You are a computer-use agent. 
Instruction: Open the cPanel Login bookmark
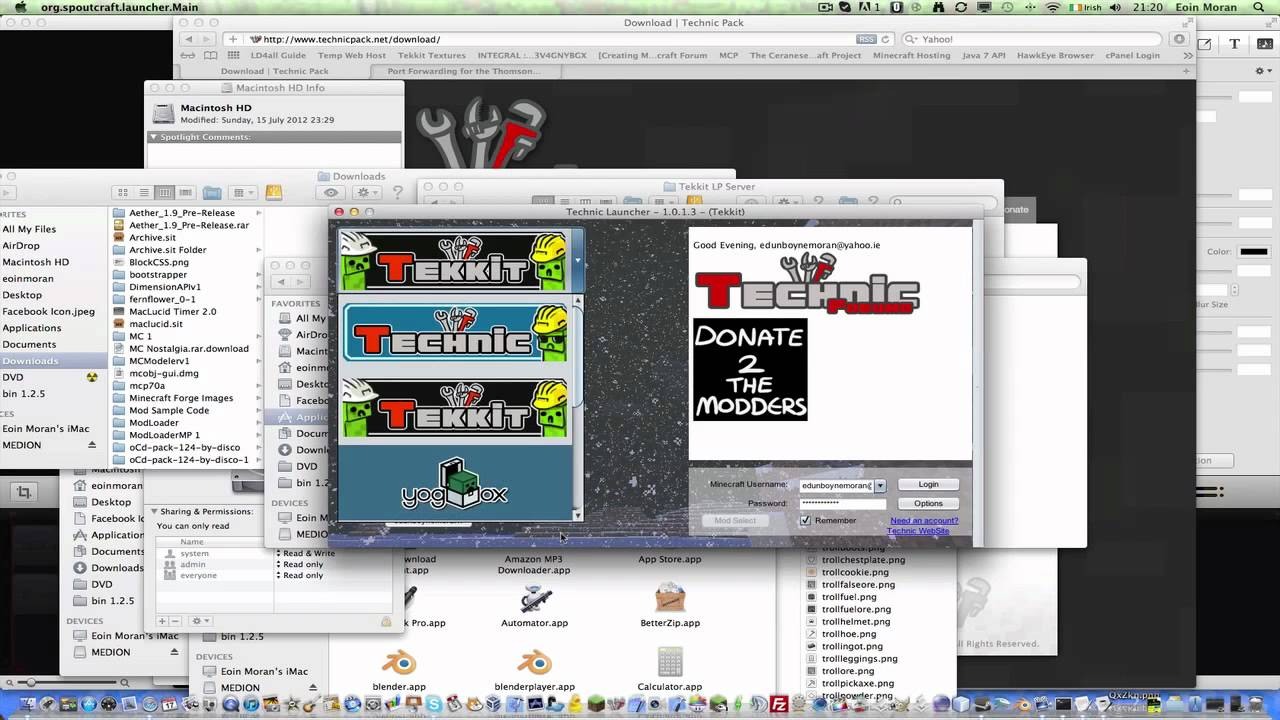tap(1132, 55)
